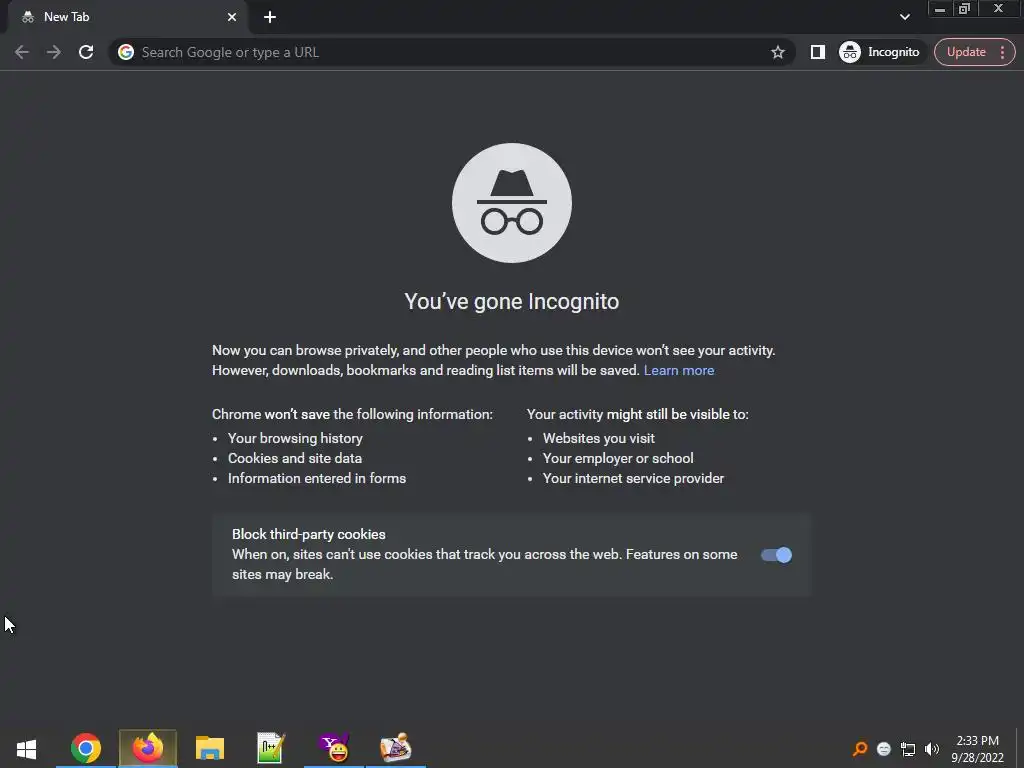Screen dimensions: 1024x768
Task: Click "Cookies and site data" bullet text
Action: [x=295, y=458]
